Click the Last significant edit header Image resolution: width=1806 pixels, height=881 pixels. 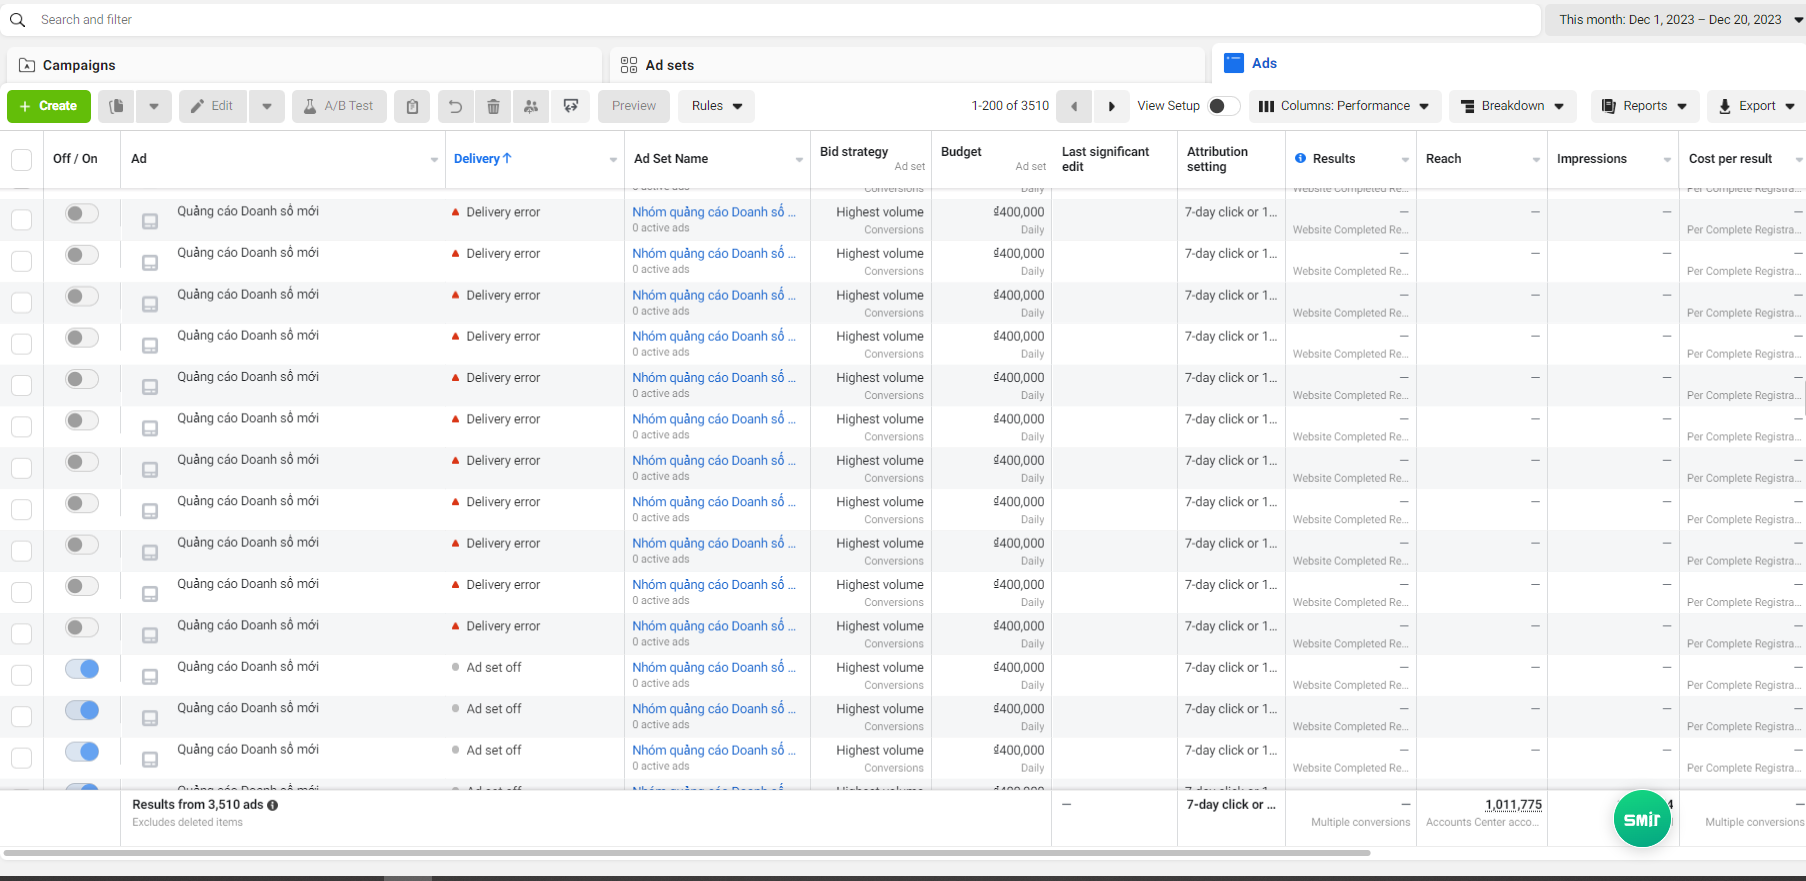pos(1105,159)
